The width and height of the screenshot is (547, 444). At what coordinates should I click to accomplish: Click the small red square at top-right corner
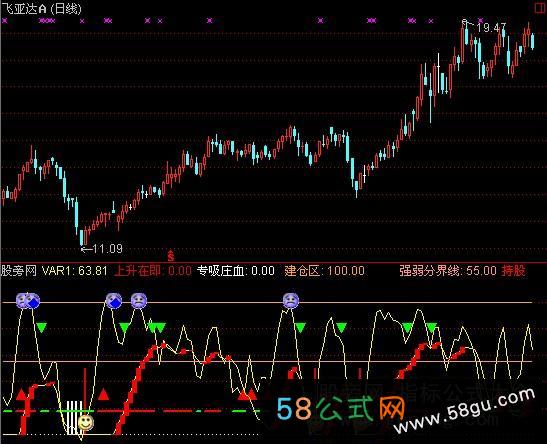540,8
